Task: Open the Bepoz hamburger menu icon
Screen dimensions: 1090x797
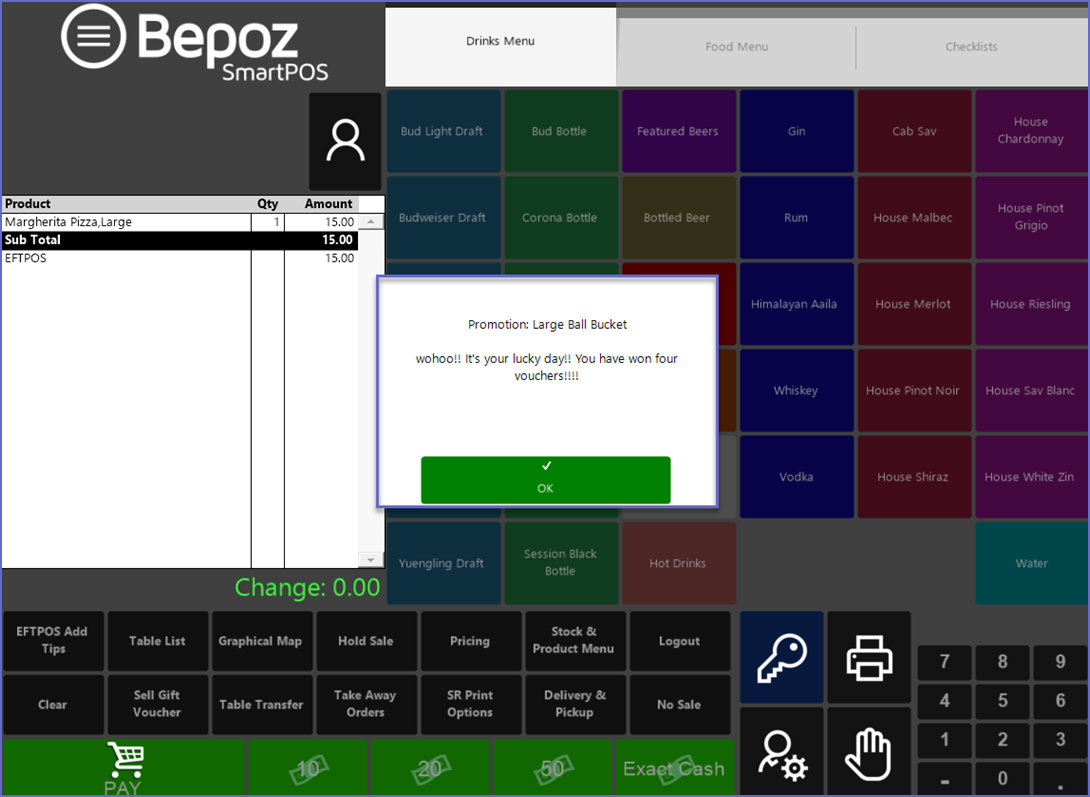Action: point(93,35)
